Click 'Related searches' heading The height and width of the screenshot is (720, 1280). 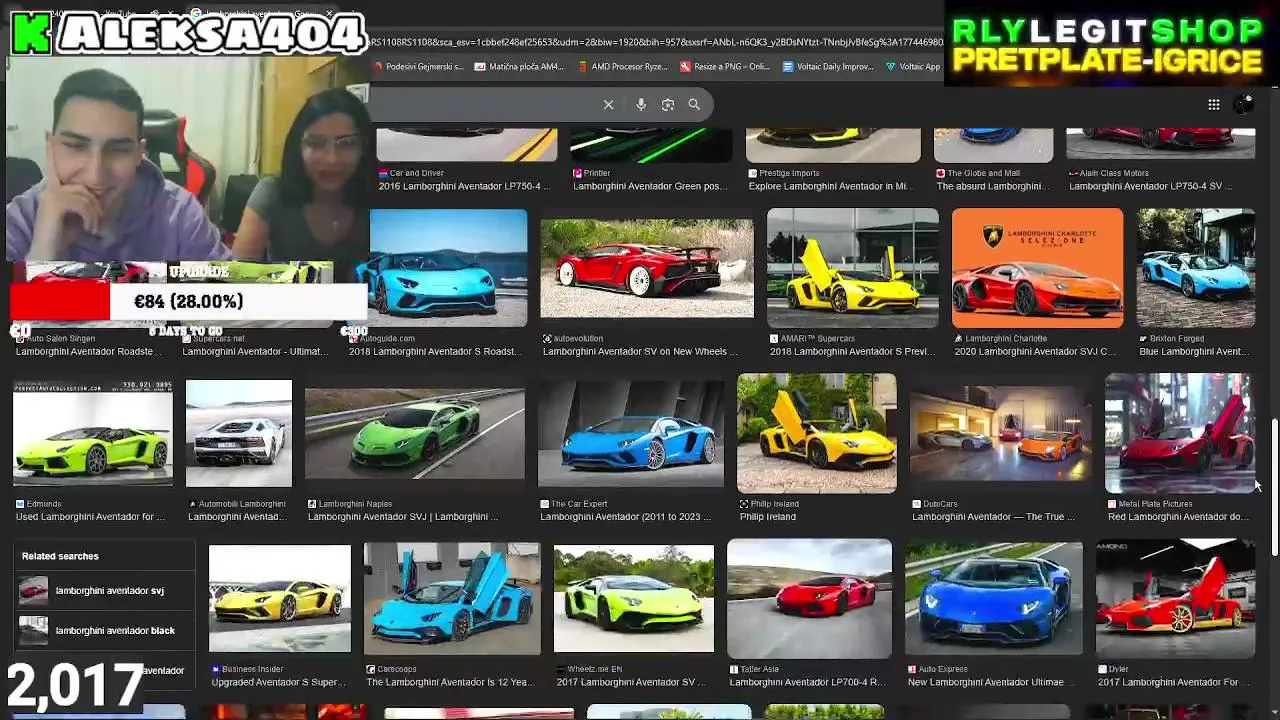coord(60,556)
